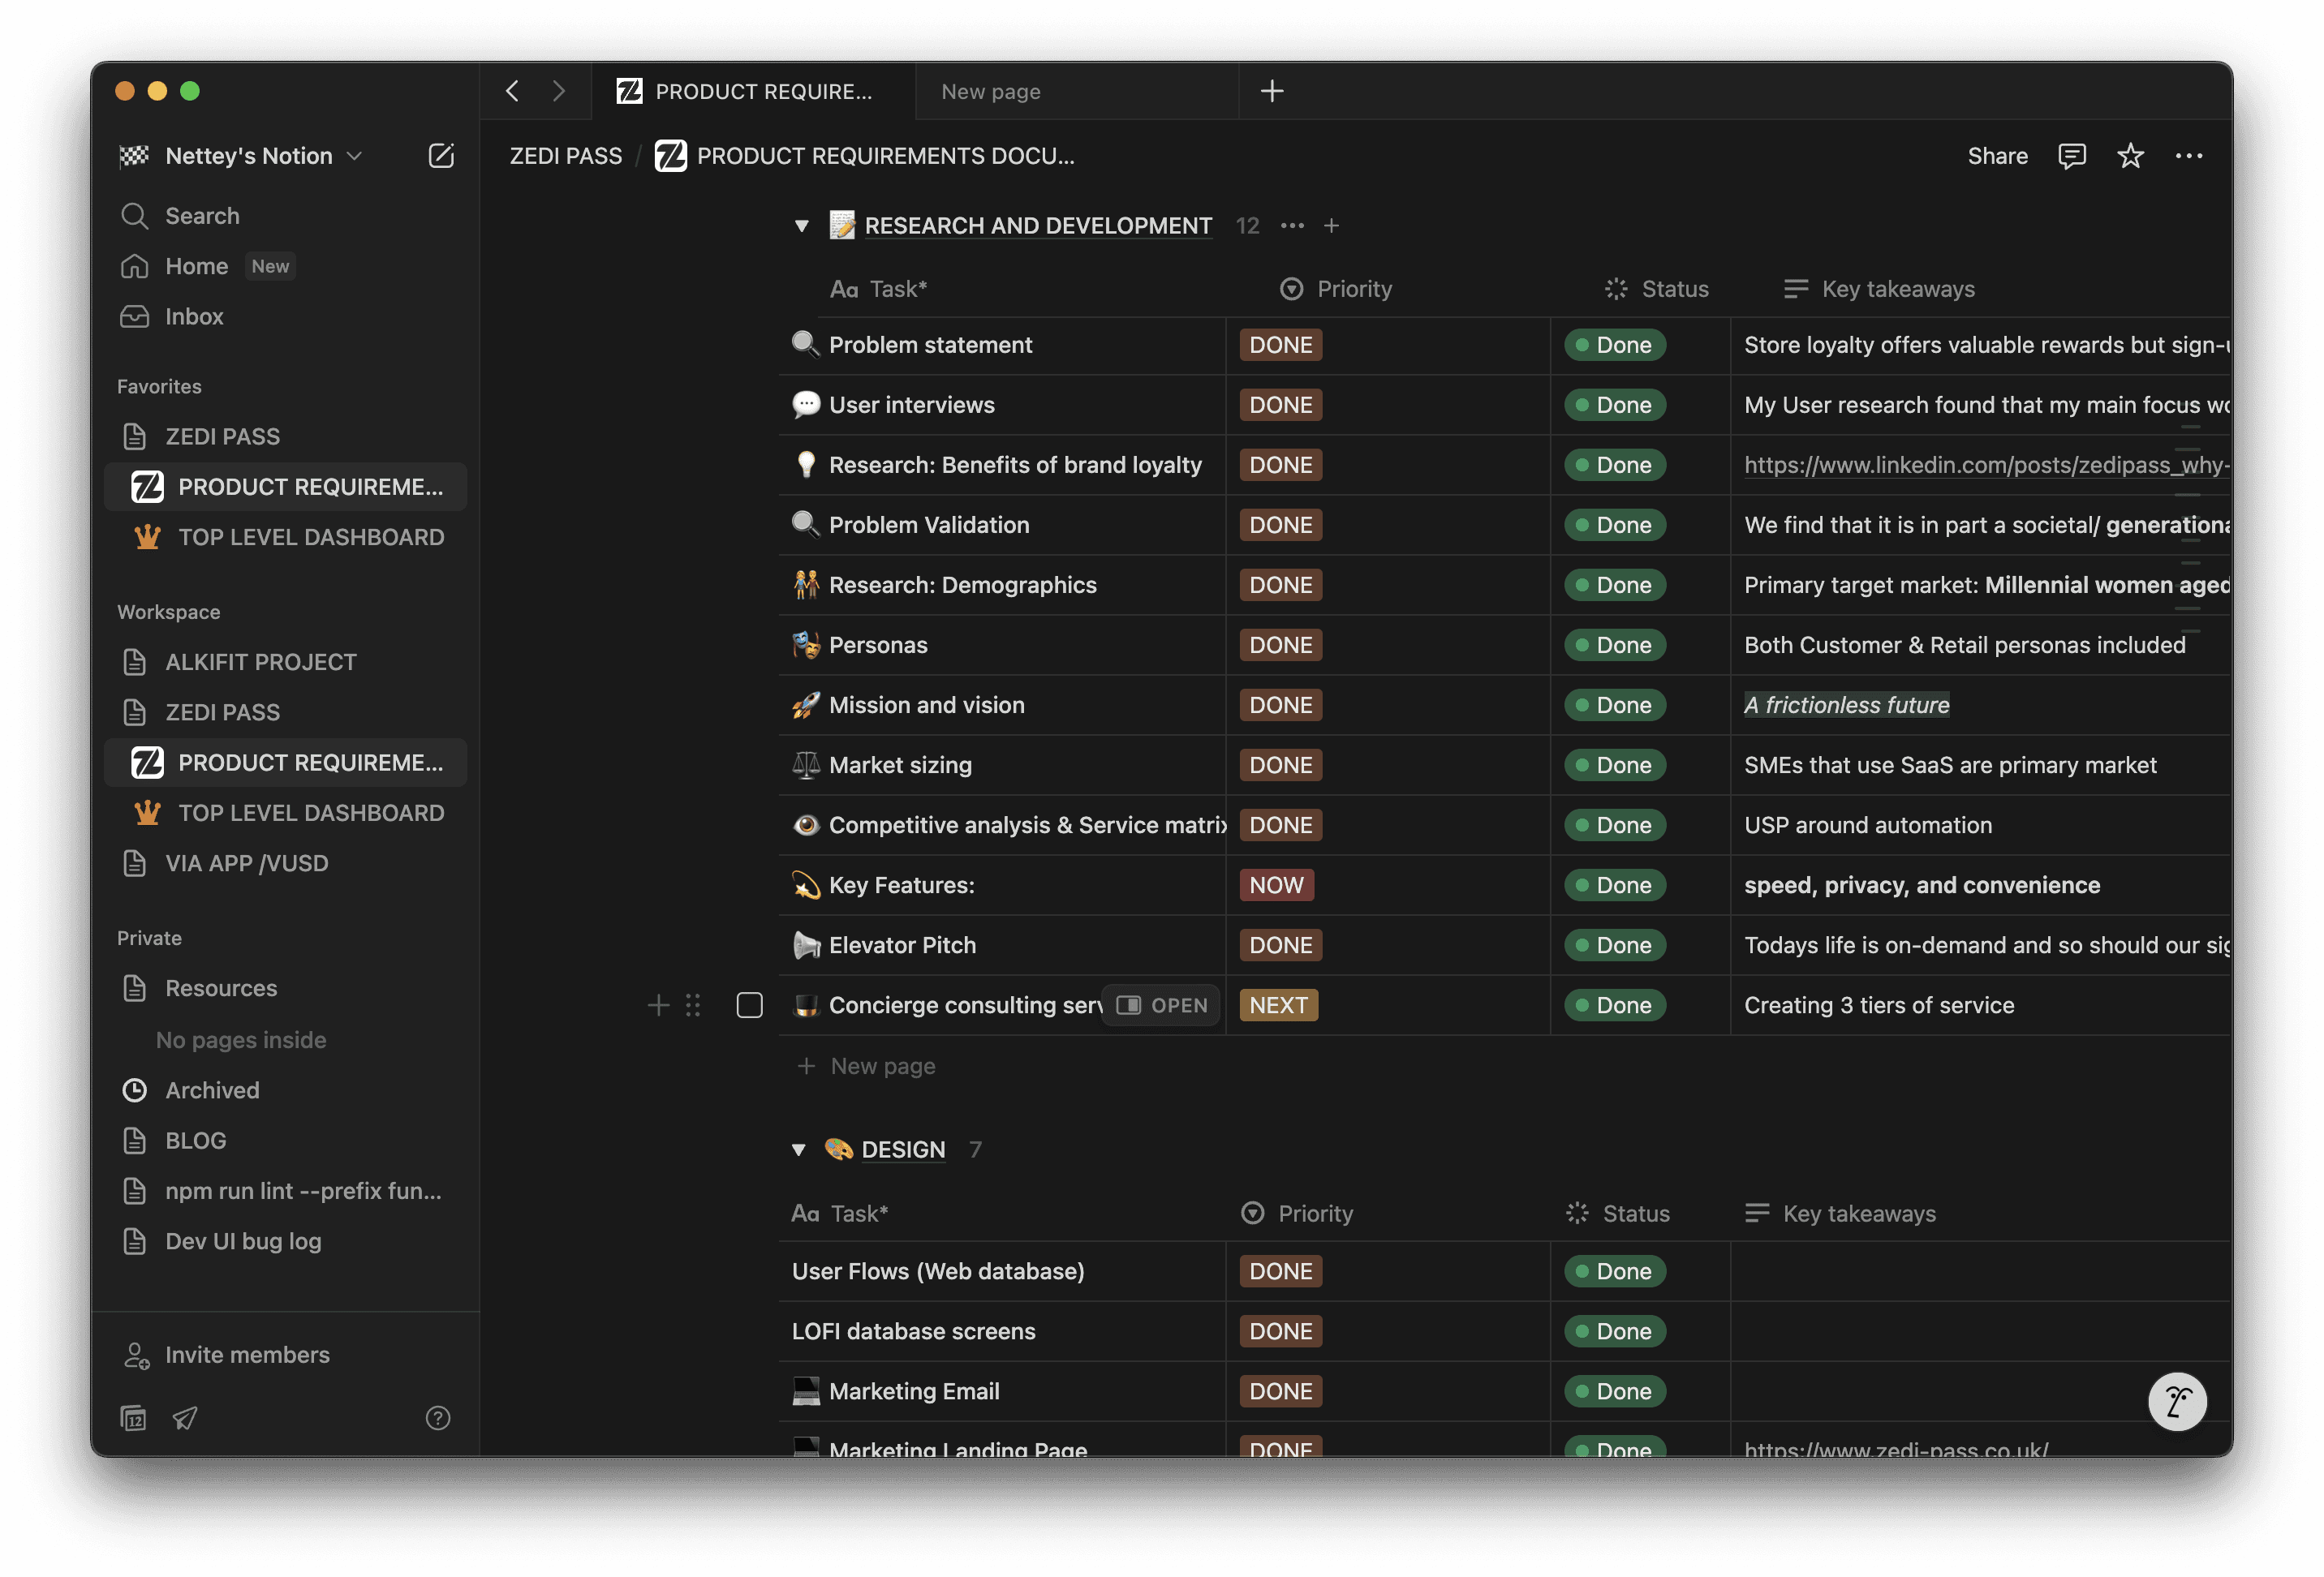The width and height of the screenshot is (2324, 1577).
Task: Open Nettey's Notion workspace switcher
Action: click(x=240, y=156)
